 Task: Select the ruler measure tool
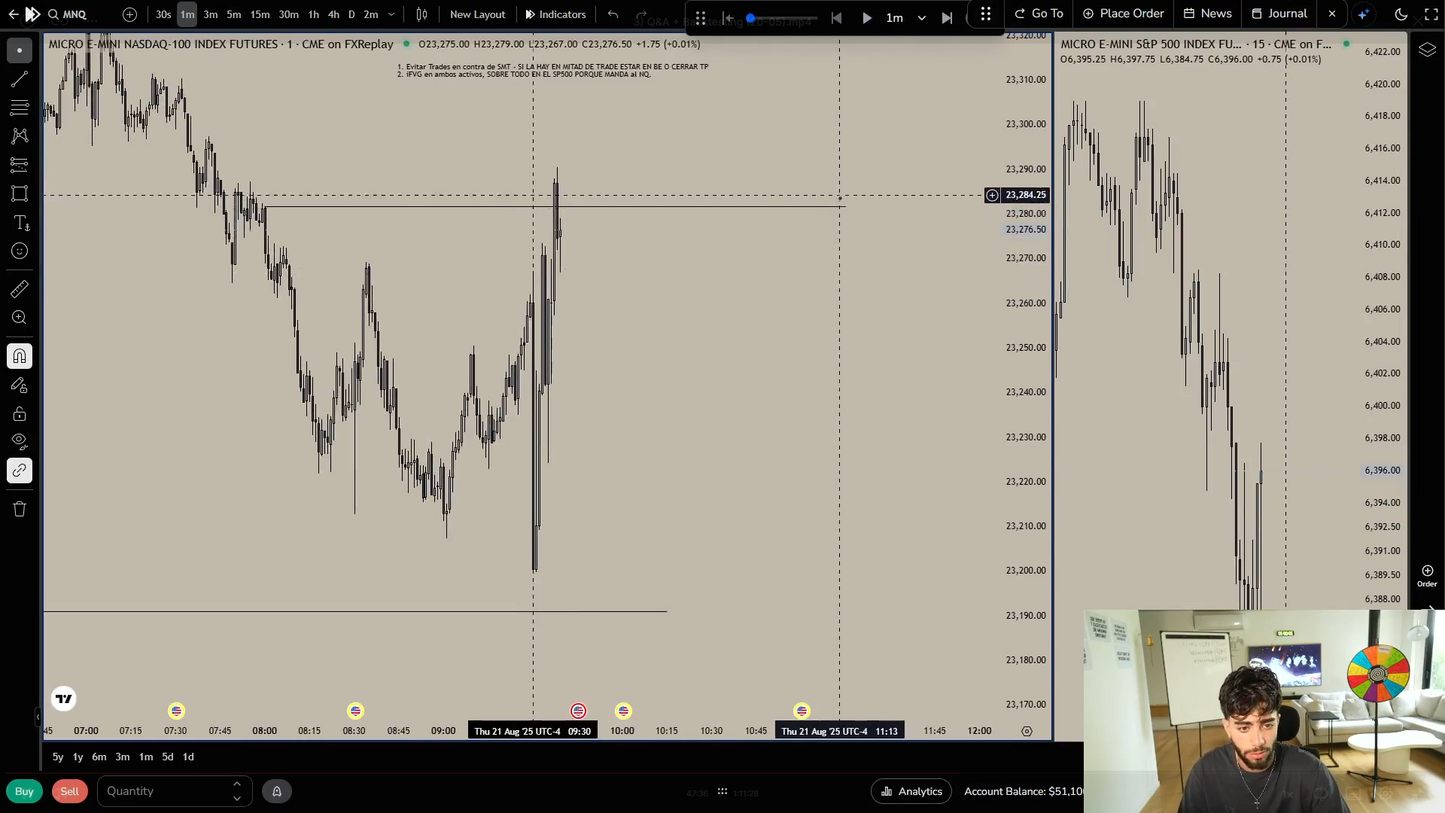click(19, 289)
